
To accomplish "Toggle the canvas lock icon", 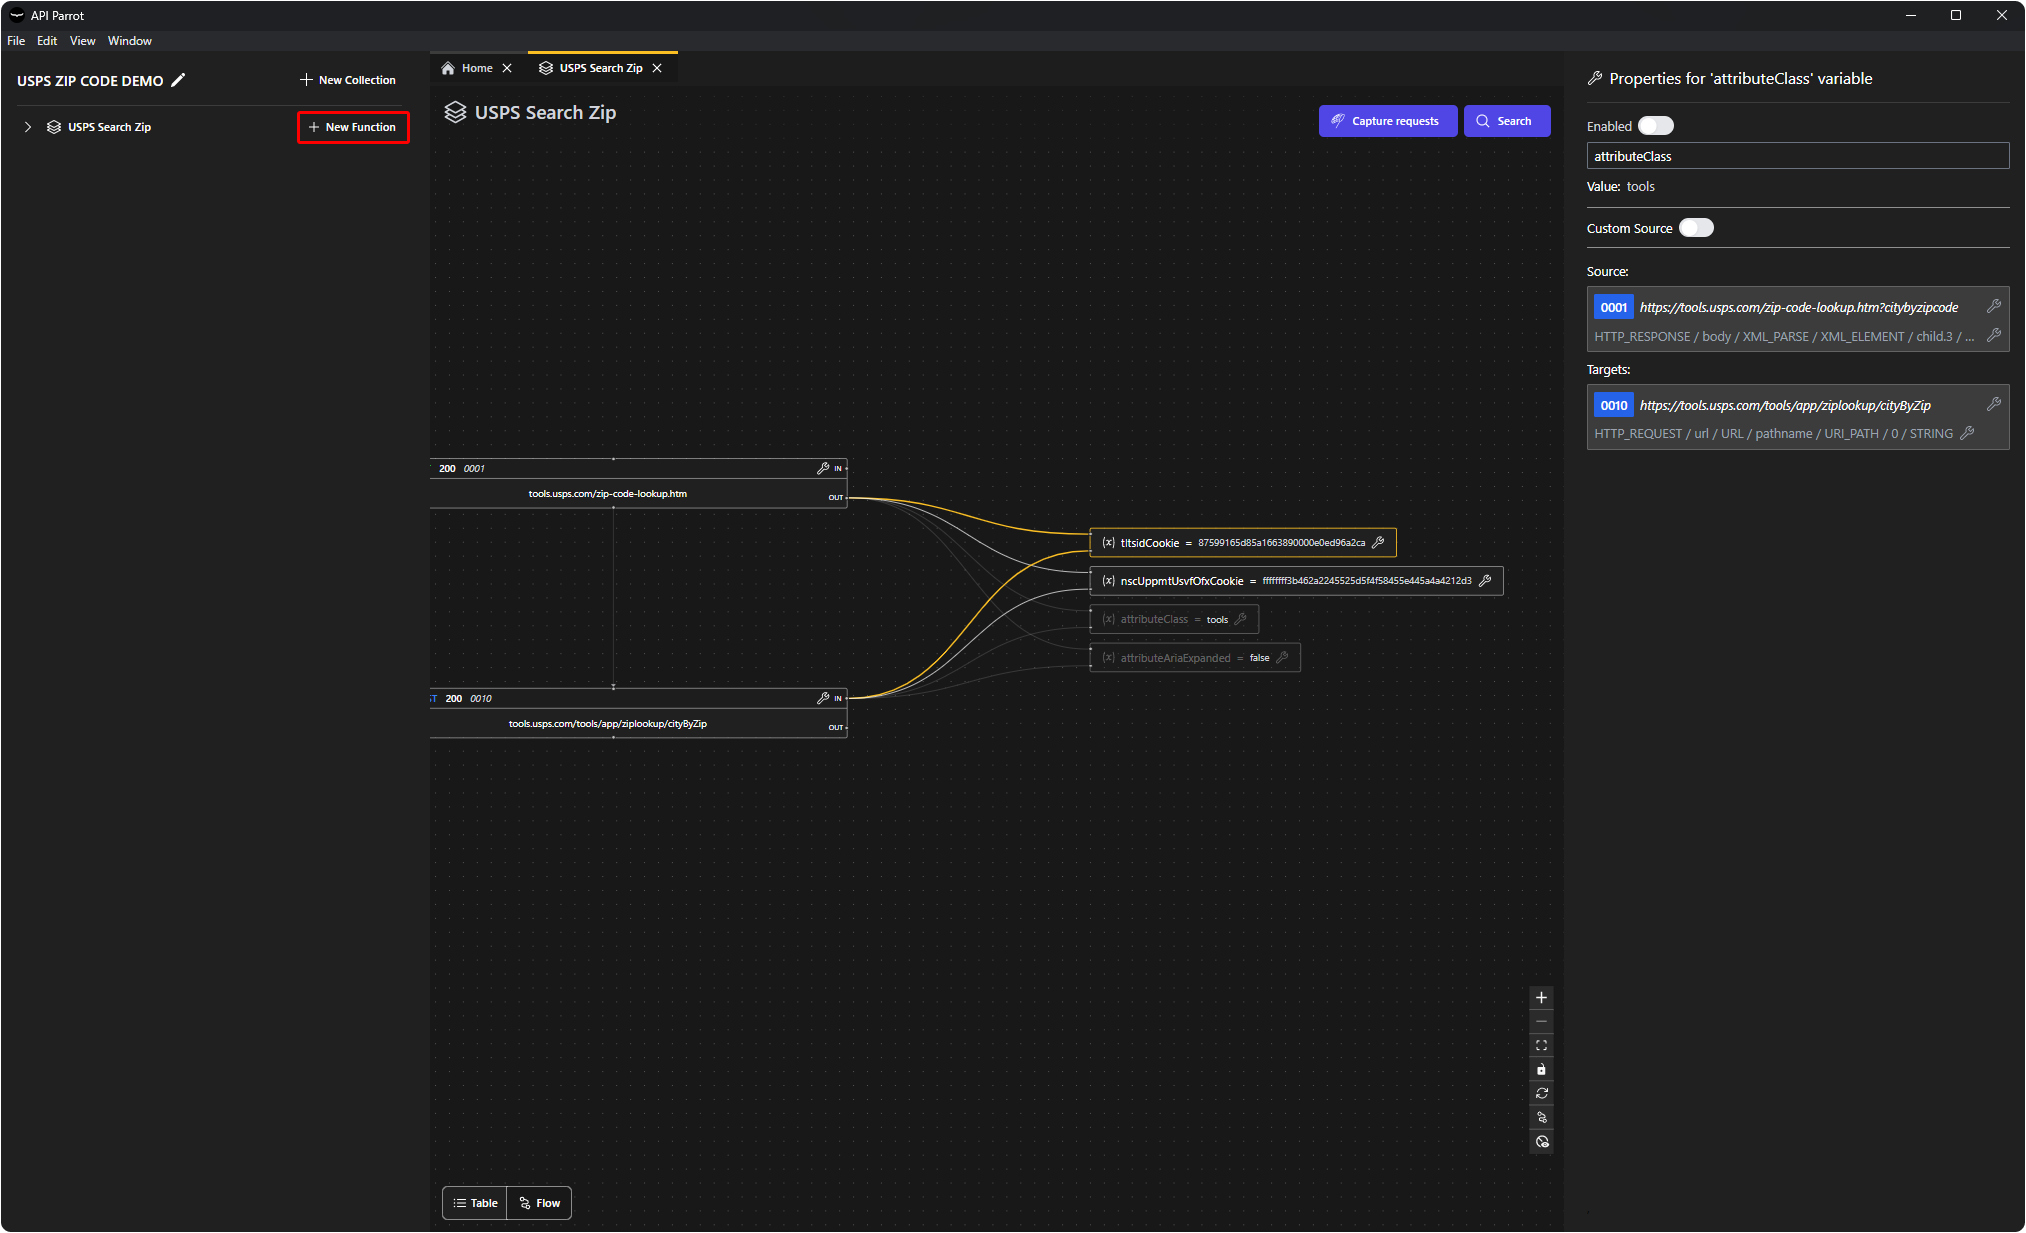I will tap(1541, 1069).
